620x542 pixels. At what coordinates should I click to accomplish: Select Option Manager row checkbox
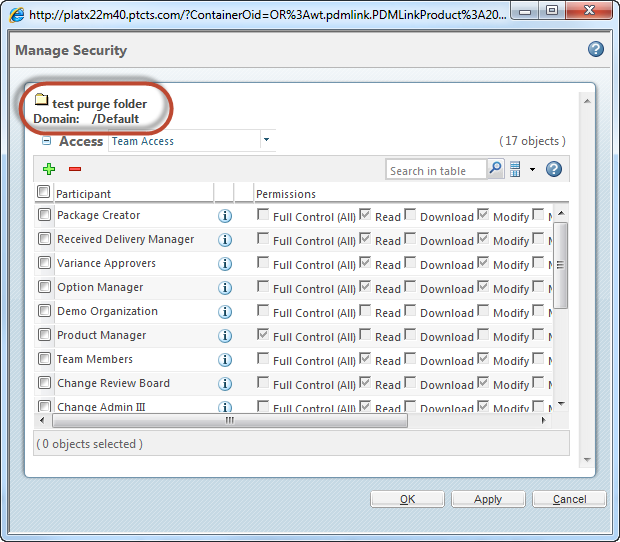(x=44, y=287)
